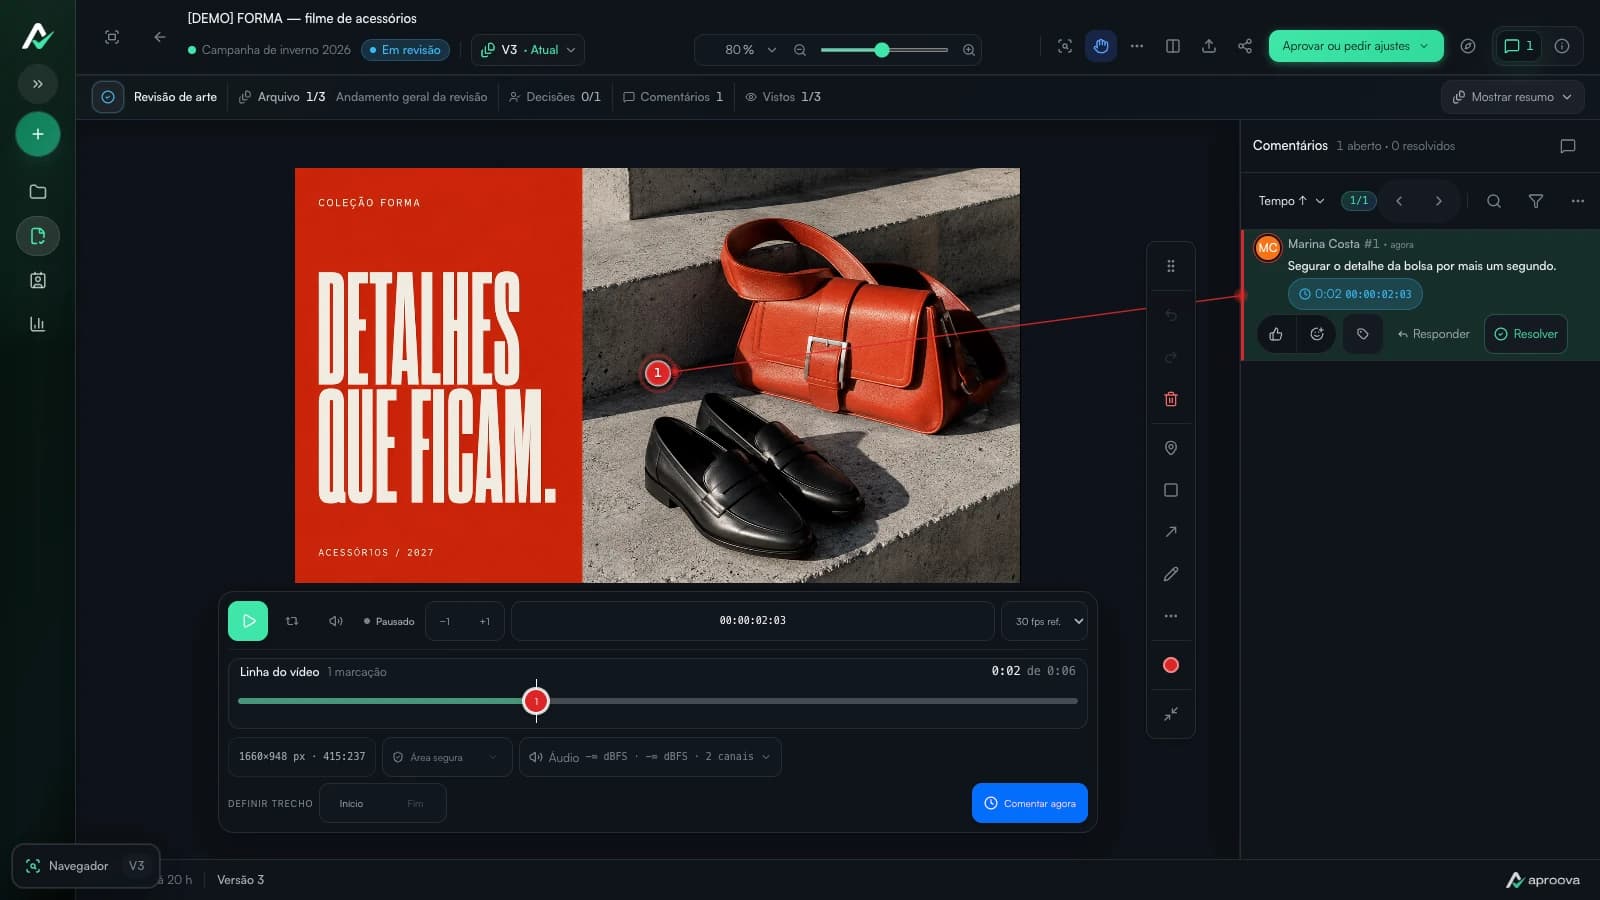The width and height of the screenshot is (1600, 900).
Task: Open the Tempo sort dropdown
Action: click(x=1291, y=201)
